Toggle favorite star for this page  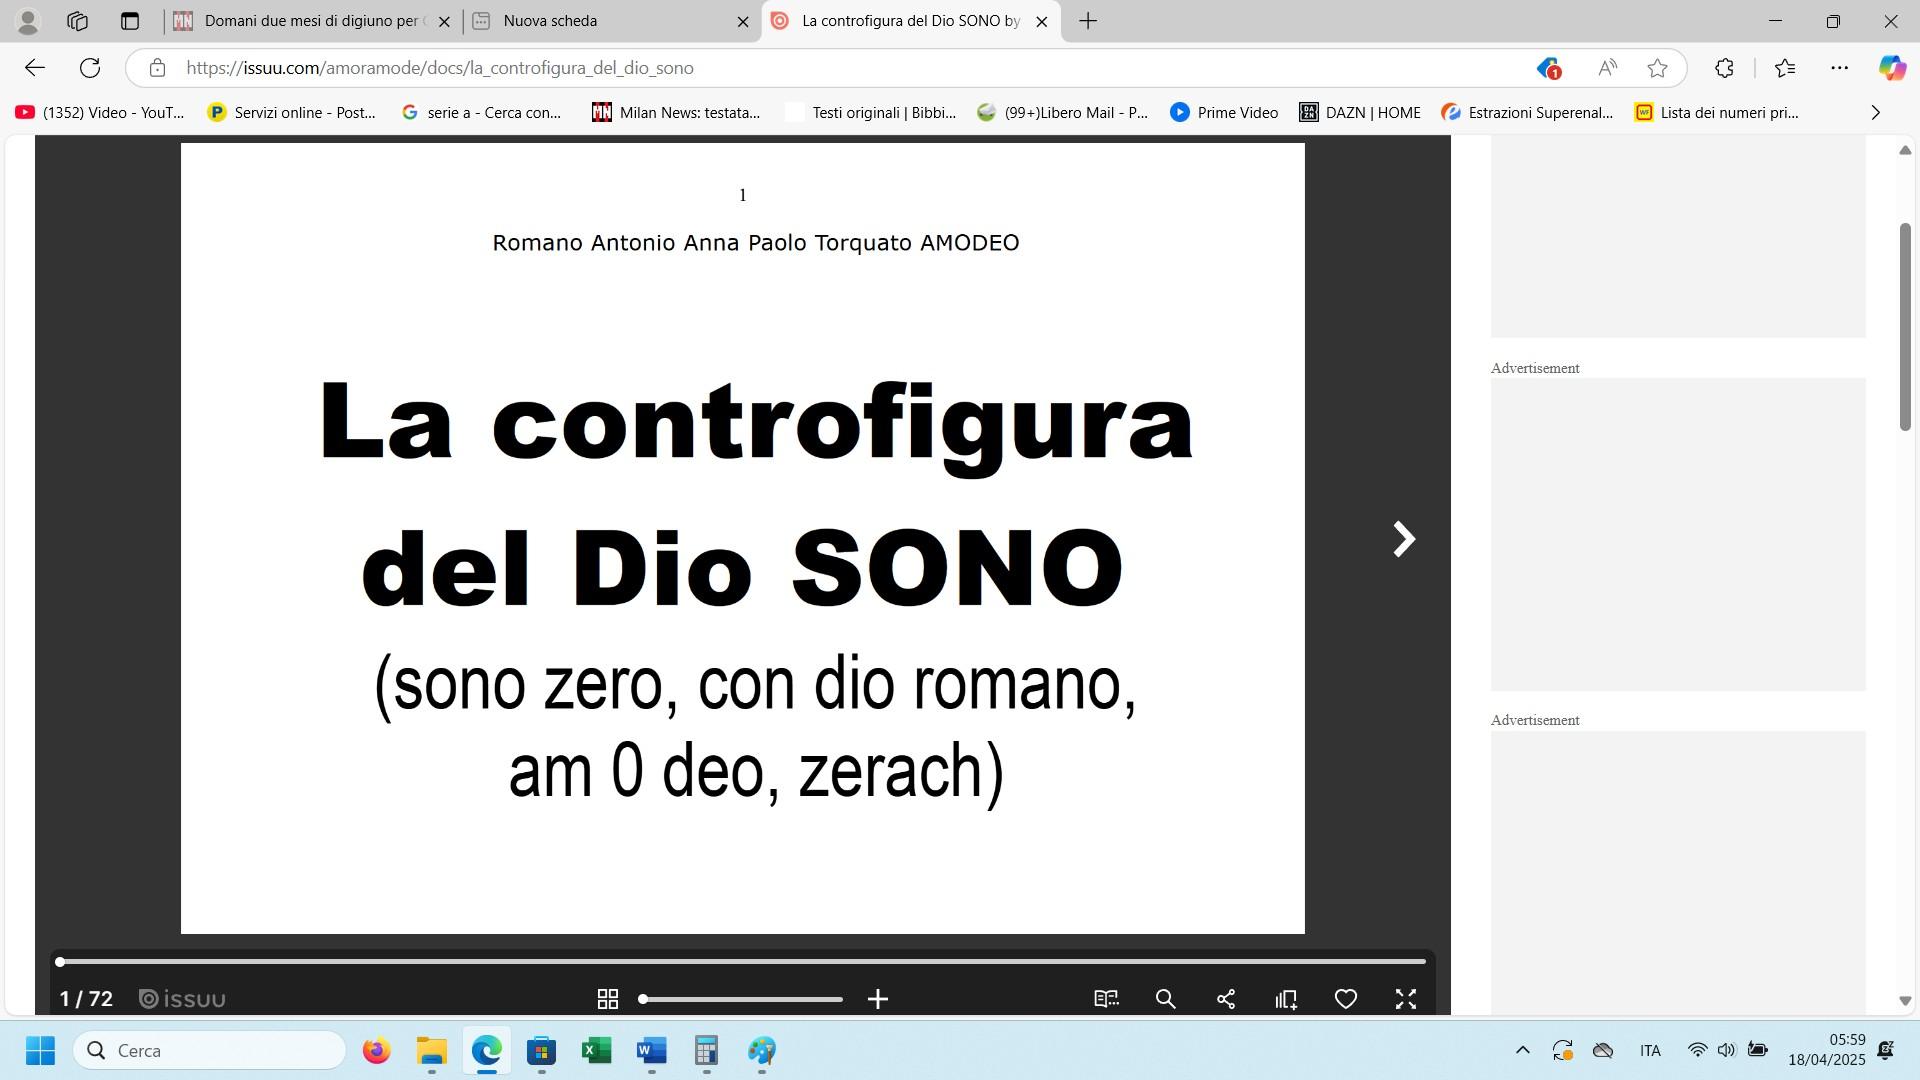[1658, 68]
